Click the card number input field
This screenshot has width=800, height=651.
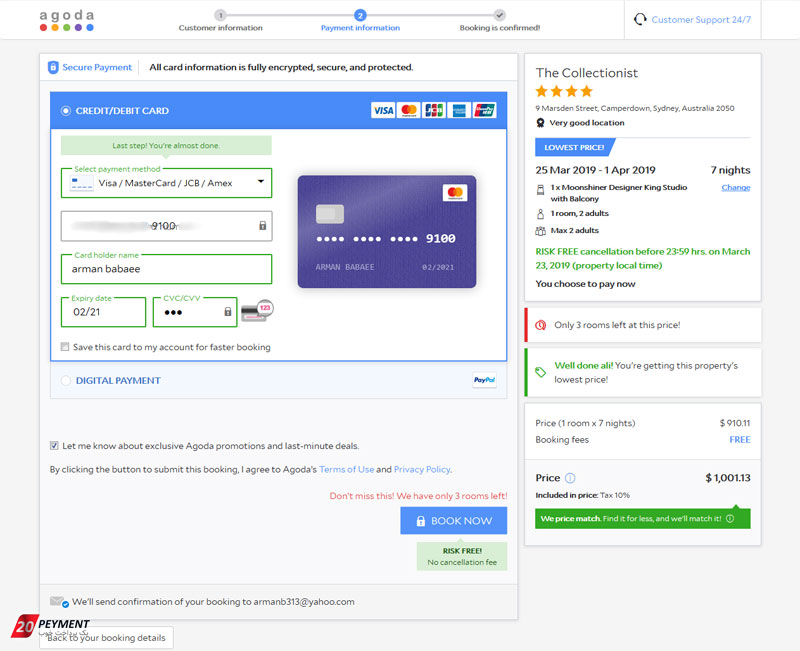(166, 226)
